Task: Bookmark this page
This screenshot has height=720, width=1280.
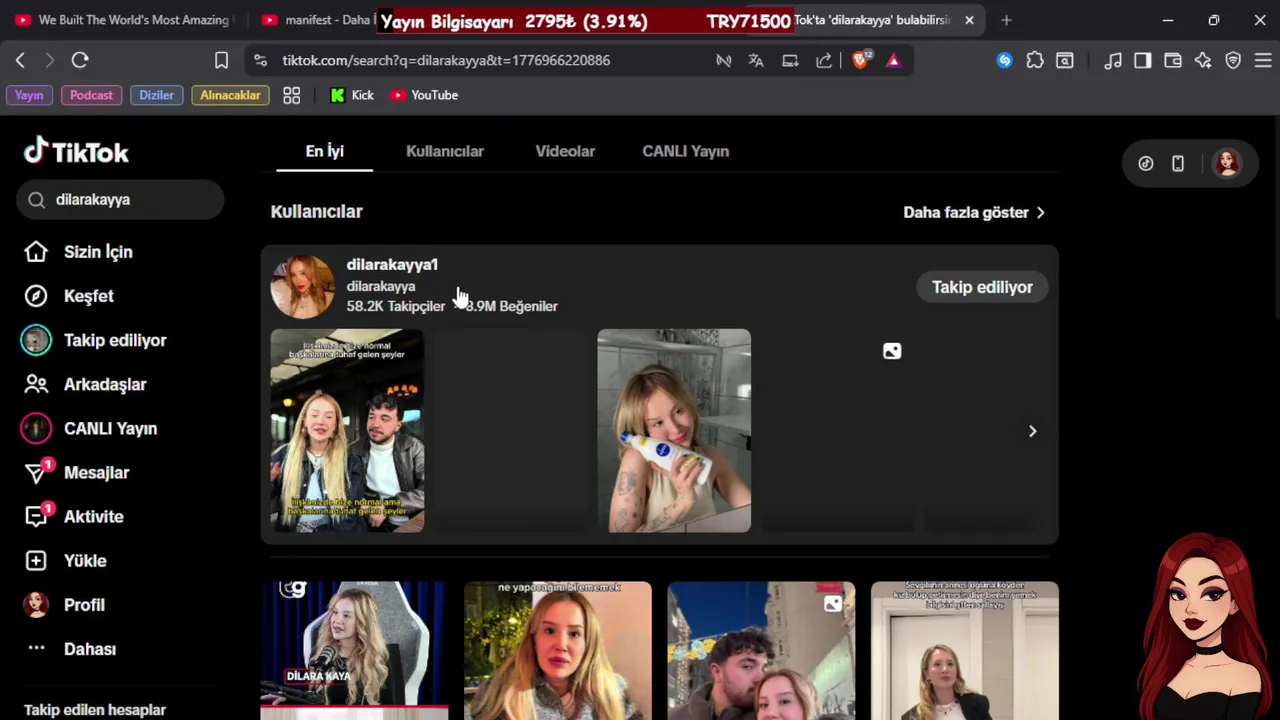Action: pos(221,60)
